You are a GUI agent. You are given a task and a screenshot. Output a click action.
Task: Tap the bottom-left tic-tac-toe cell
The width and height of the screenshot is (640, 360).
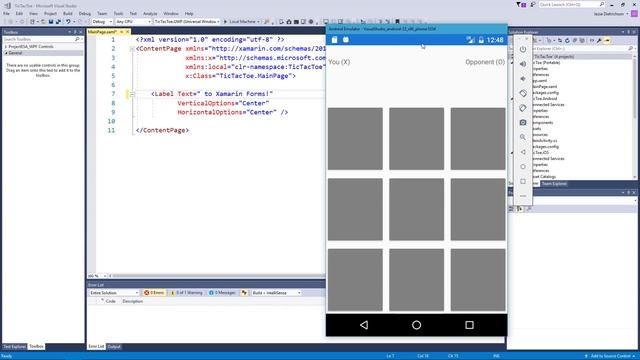click(355, 280)
